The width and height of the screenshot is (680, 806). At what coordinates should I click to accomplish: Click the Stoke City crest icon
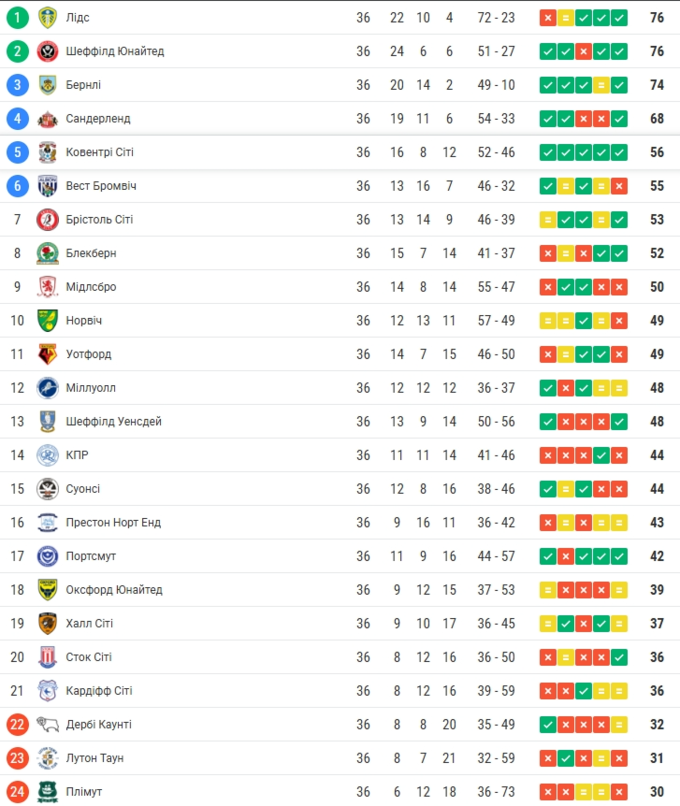[47, 657]
